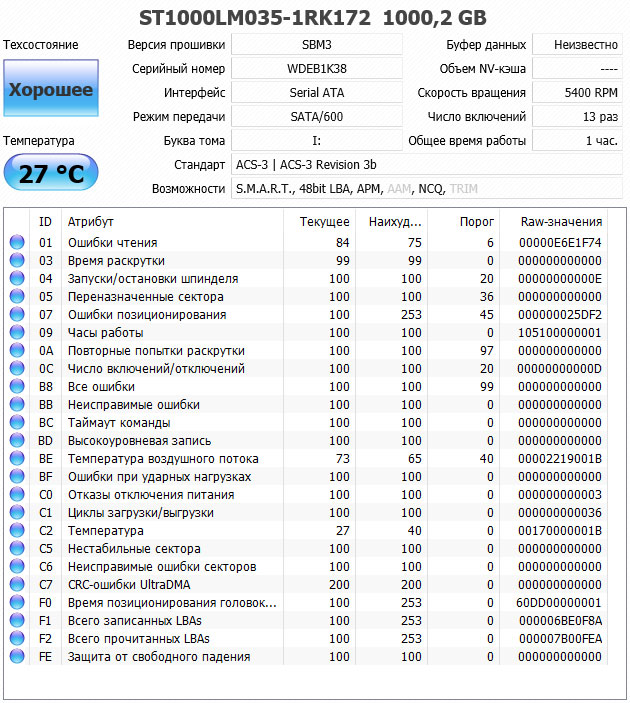Click status orb for Ошибки при ударных нагрузках
Screen dimensions: 630x703
17,476
